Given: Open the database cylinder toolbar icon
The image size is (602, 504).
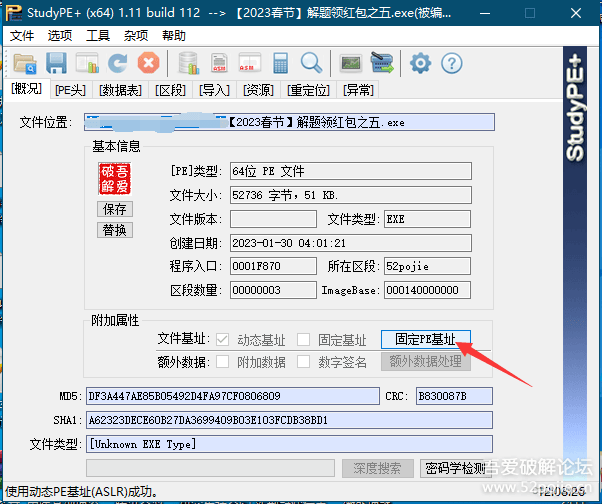Looking at the screenshot, I should click(189, 63).
